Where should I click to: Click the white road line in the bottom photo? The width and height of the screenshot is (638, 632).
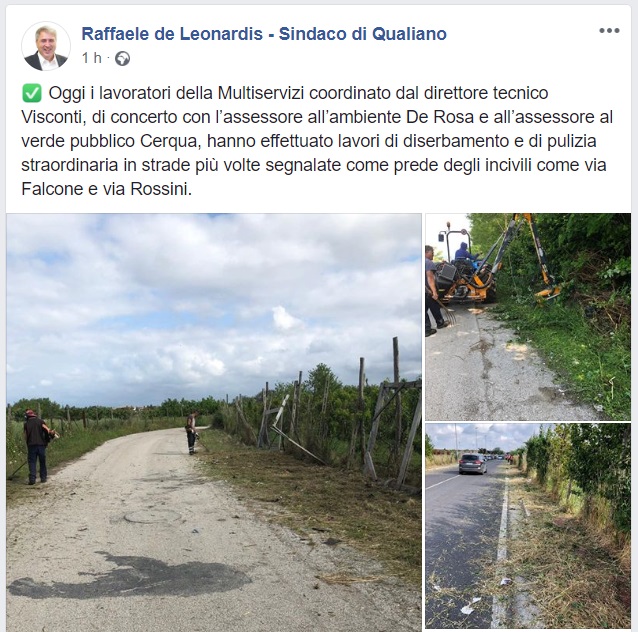(501, 548)
